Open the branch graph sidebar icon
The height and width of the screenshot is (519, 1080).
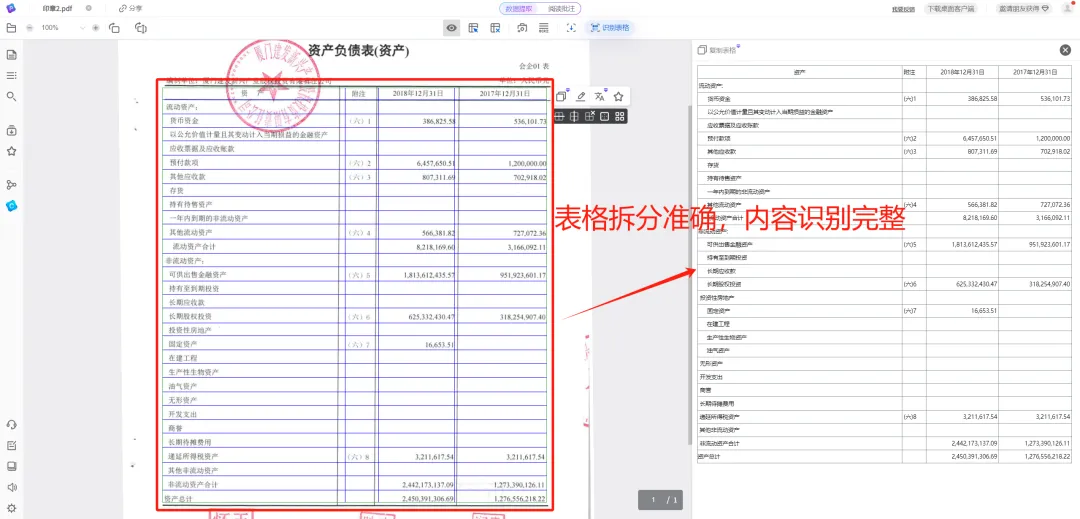pos(11,184)
